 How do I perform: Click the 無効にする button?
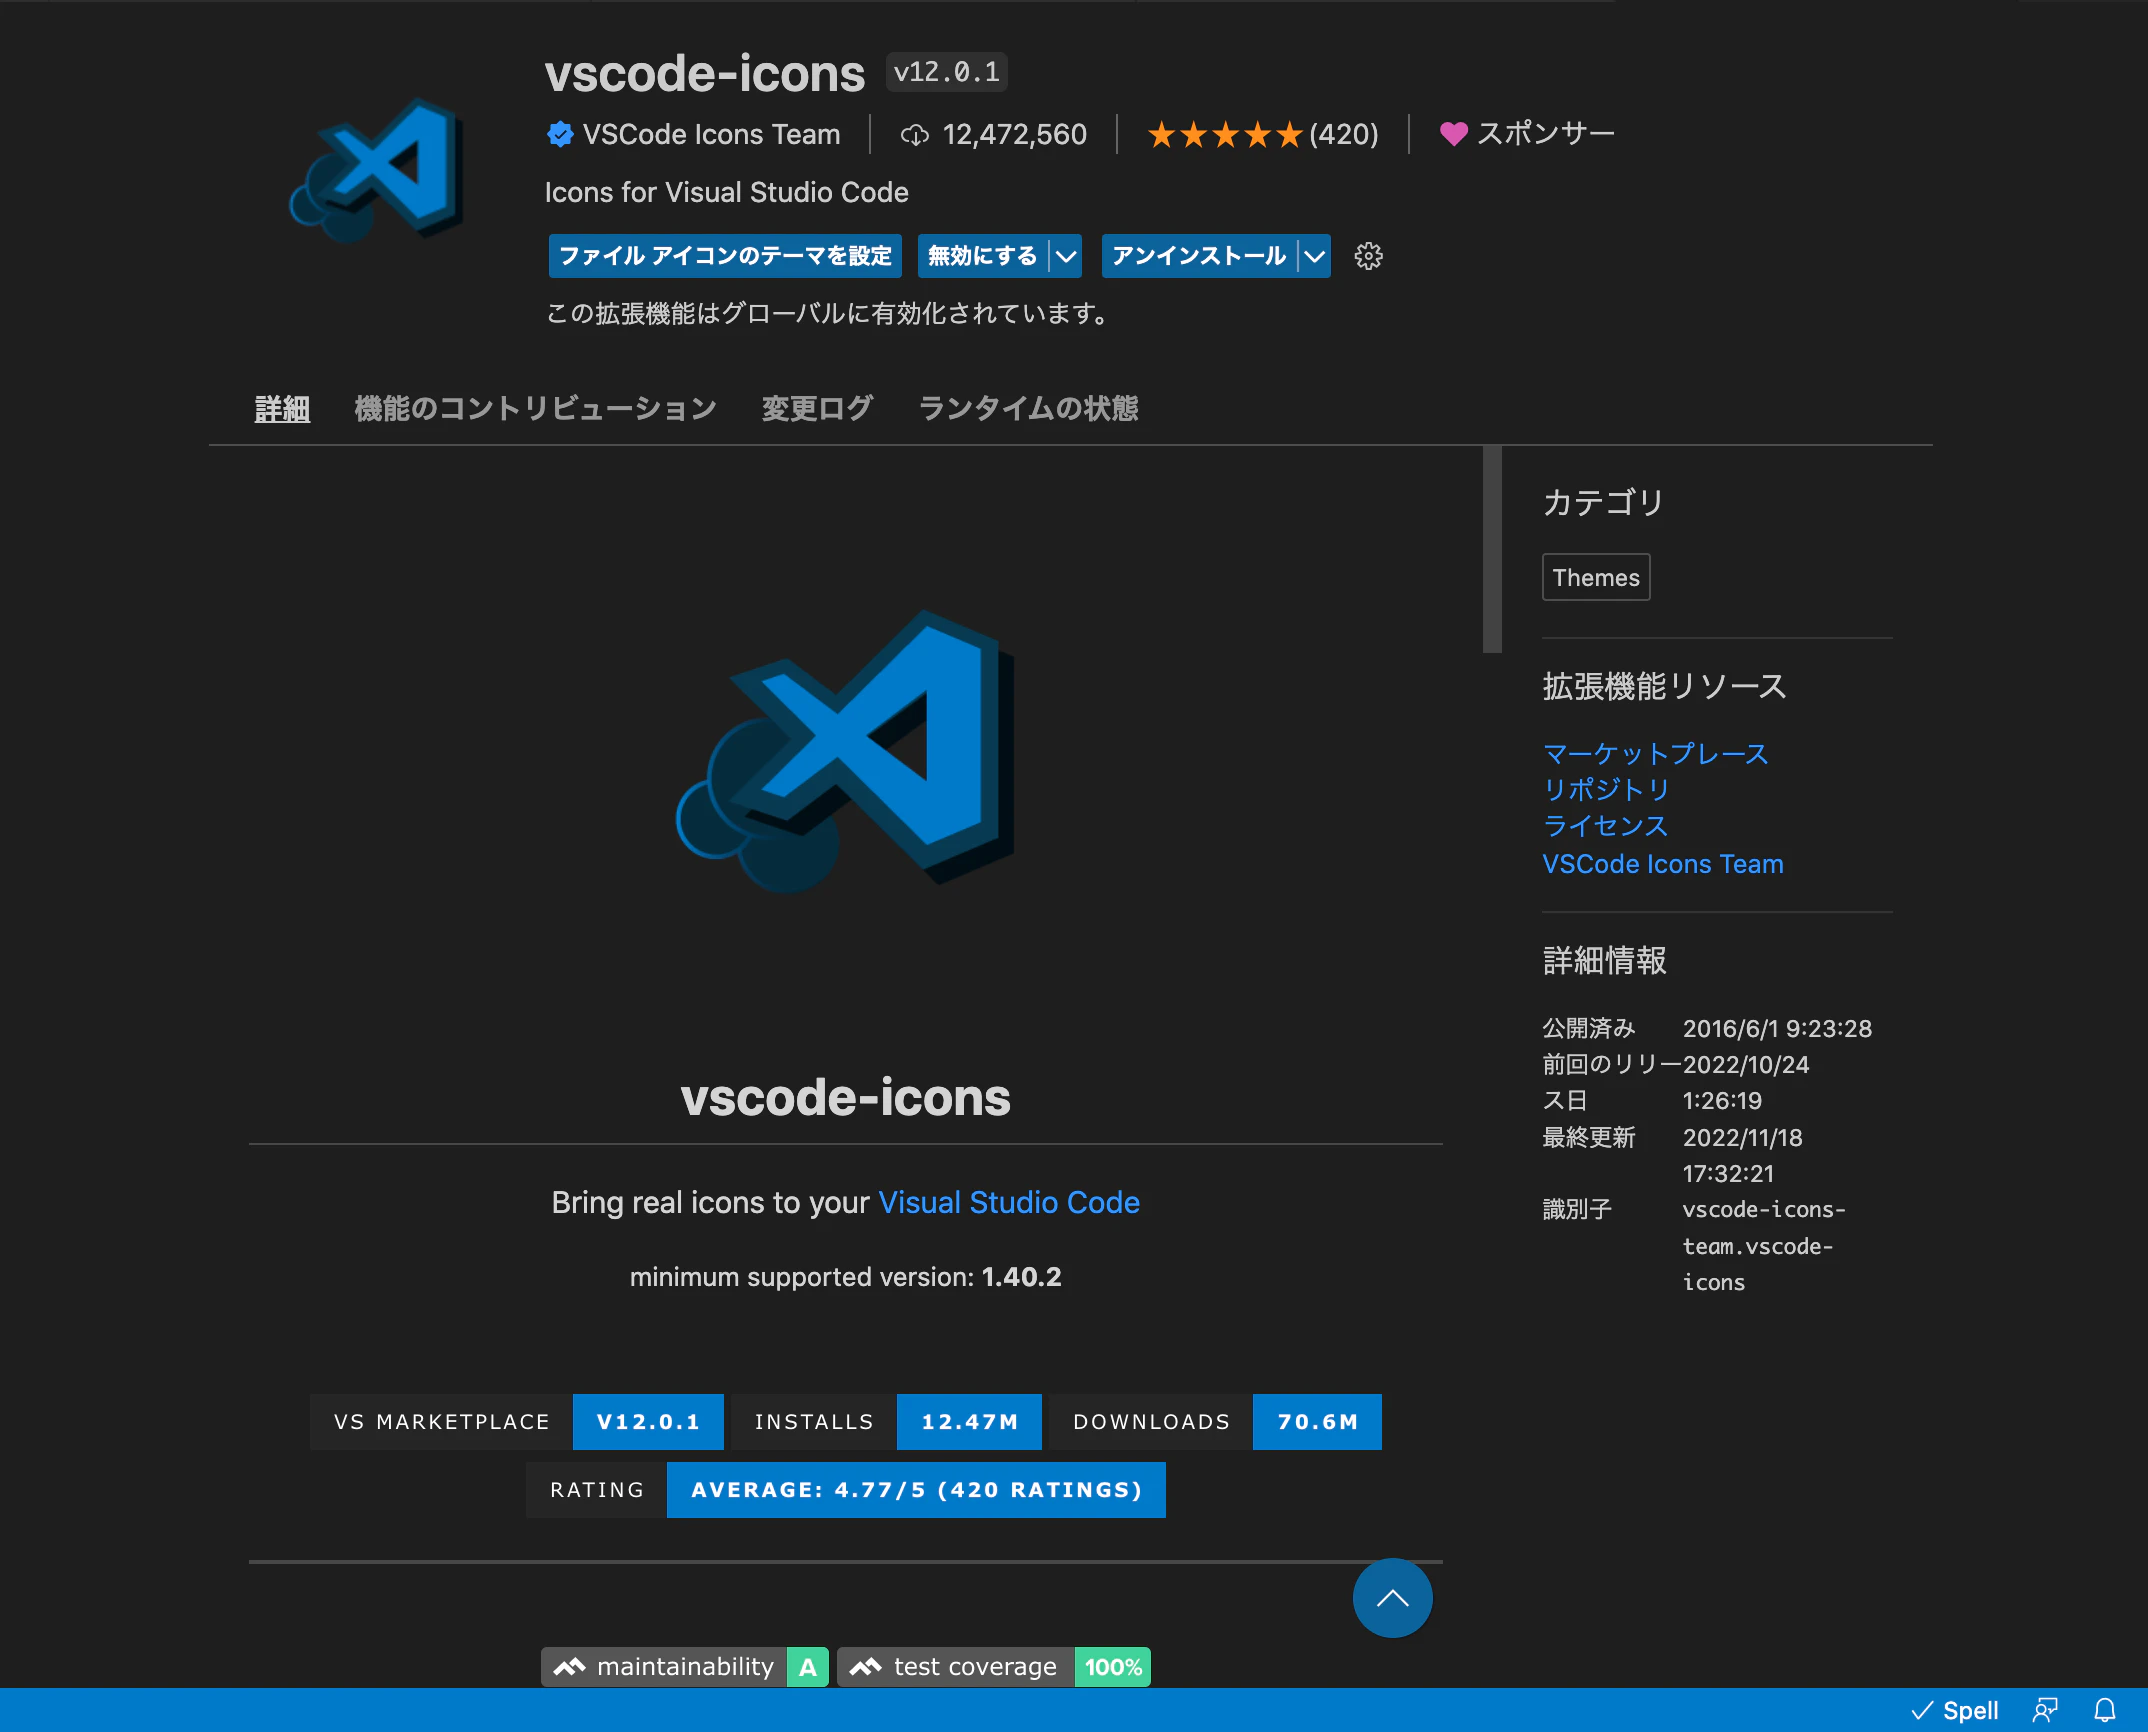click(983, 257)
